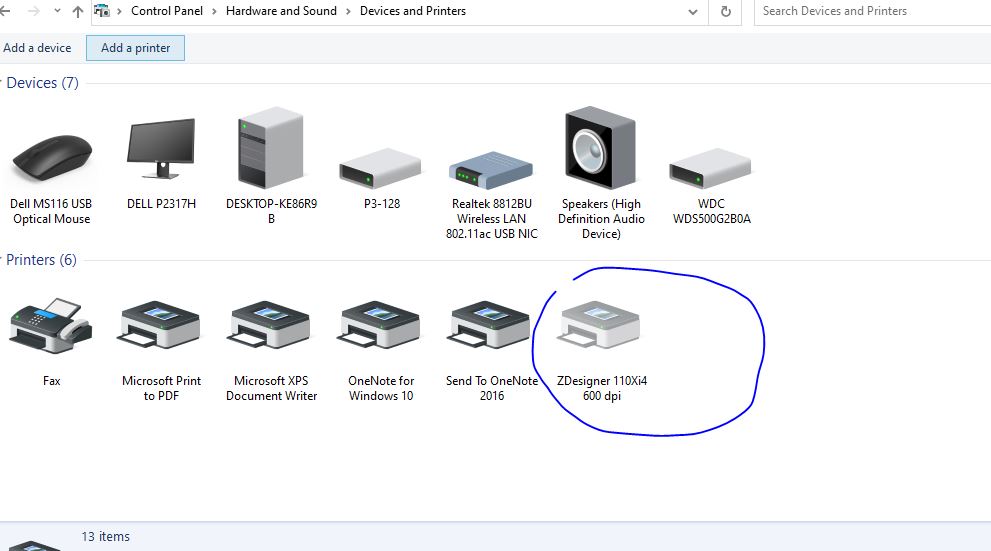Expand the chevron after Control Panel breadcrumb

[x=214, y=11]
